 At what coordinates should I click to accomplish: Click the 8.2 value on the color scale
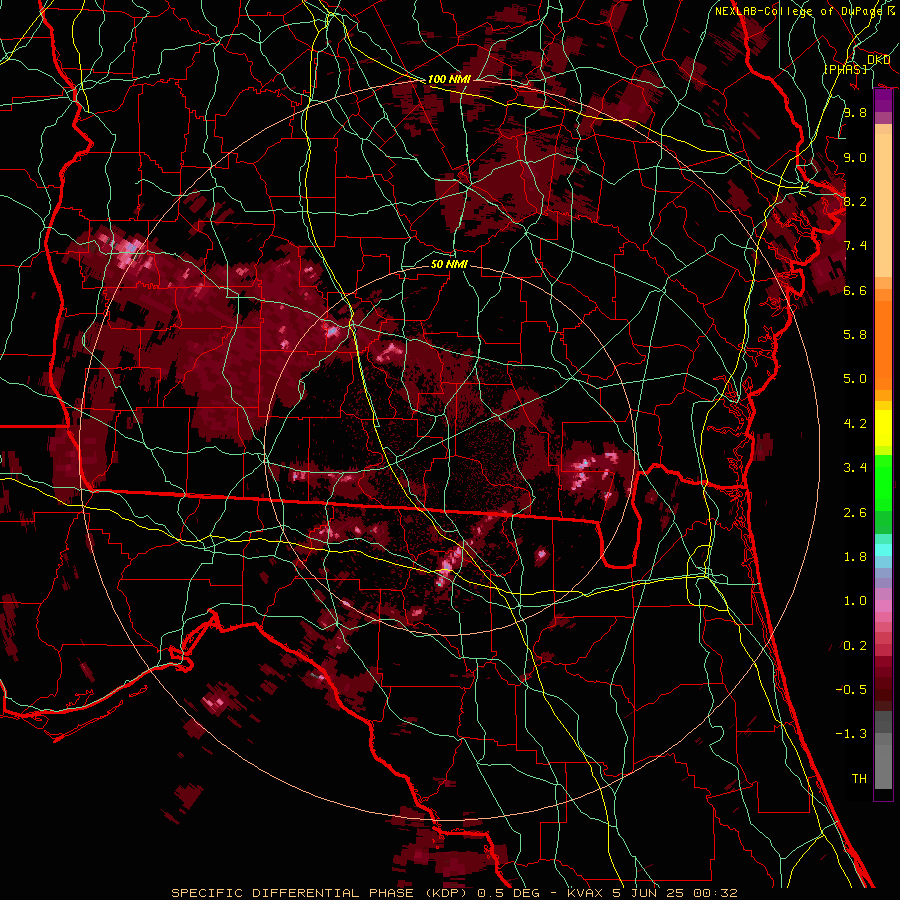pyautogui.click(x=855, y=201)
